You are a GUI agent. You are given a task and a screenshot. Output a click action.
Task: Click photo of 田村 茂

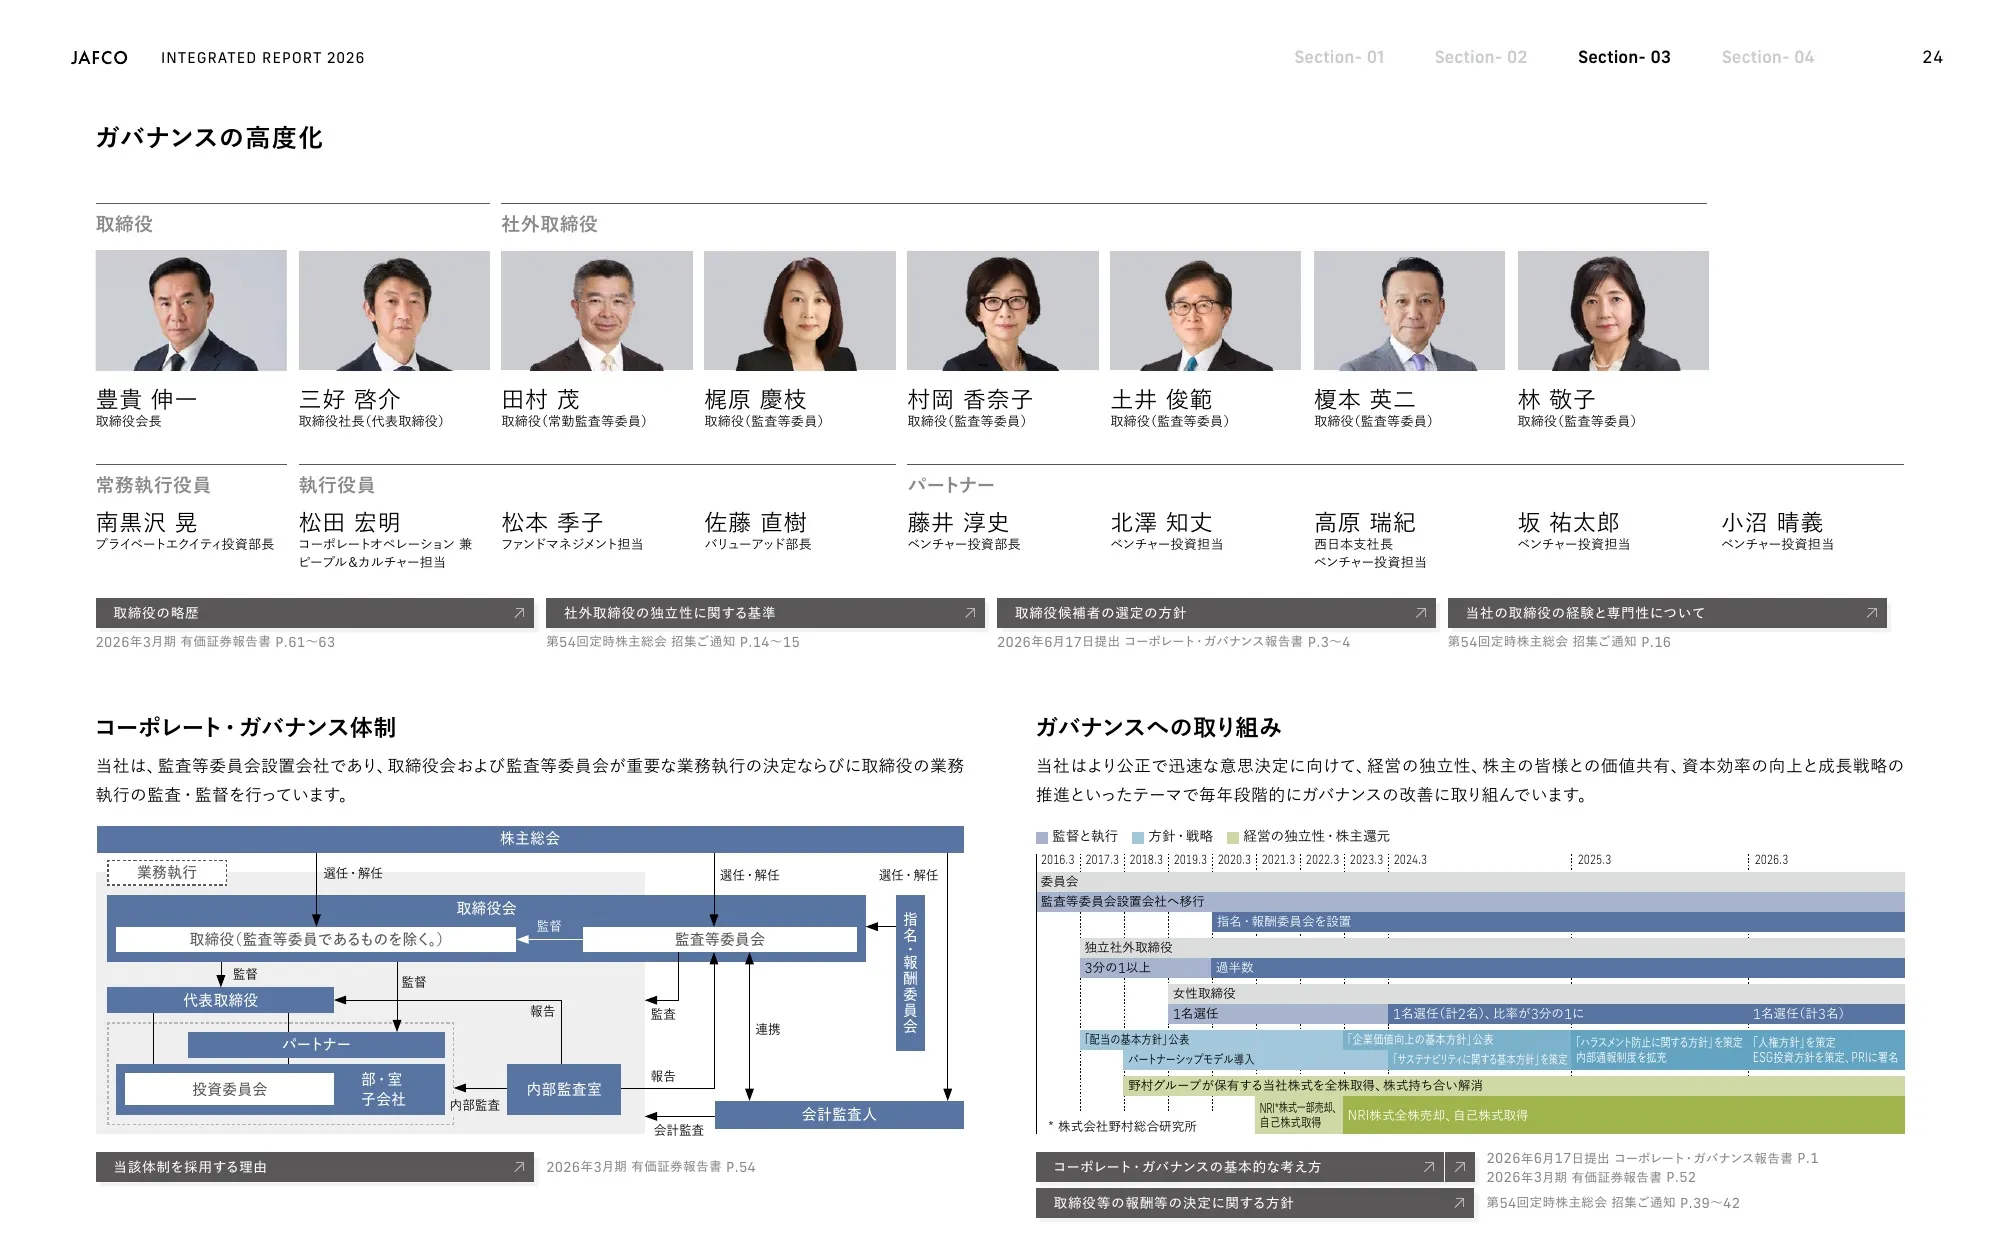(597, 311)
